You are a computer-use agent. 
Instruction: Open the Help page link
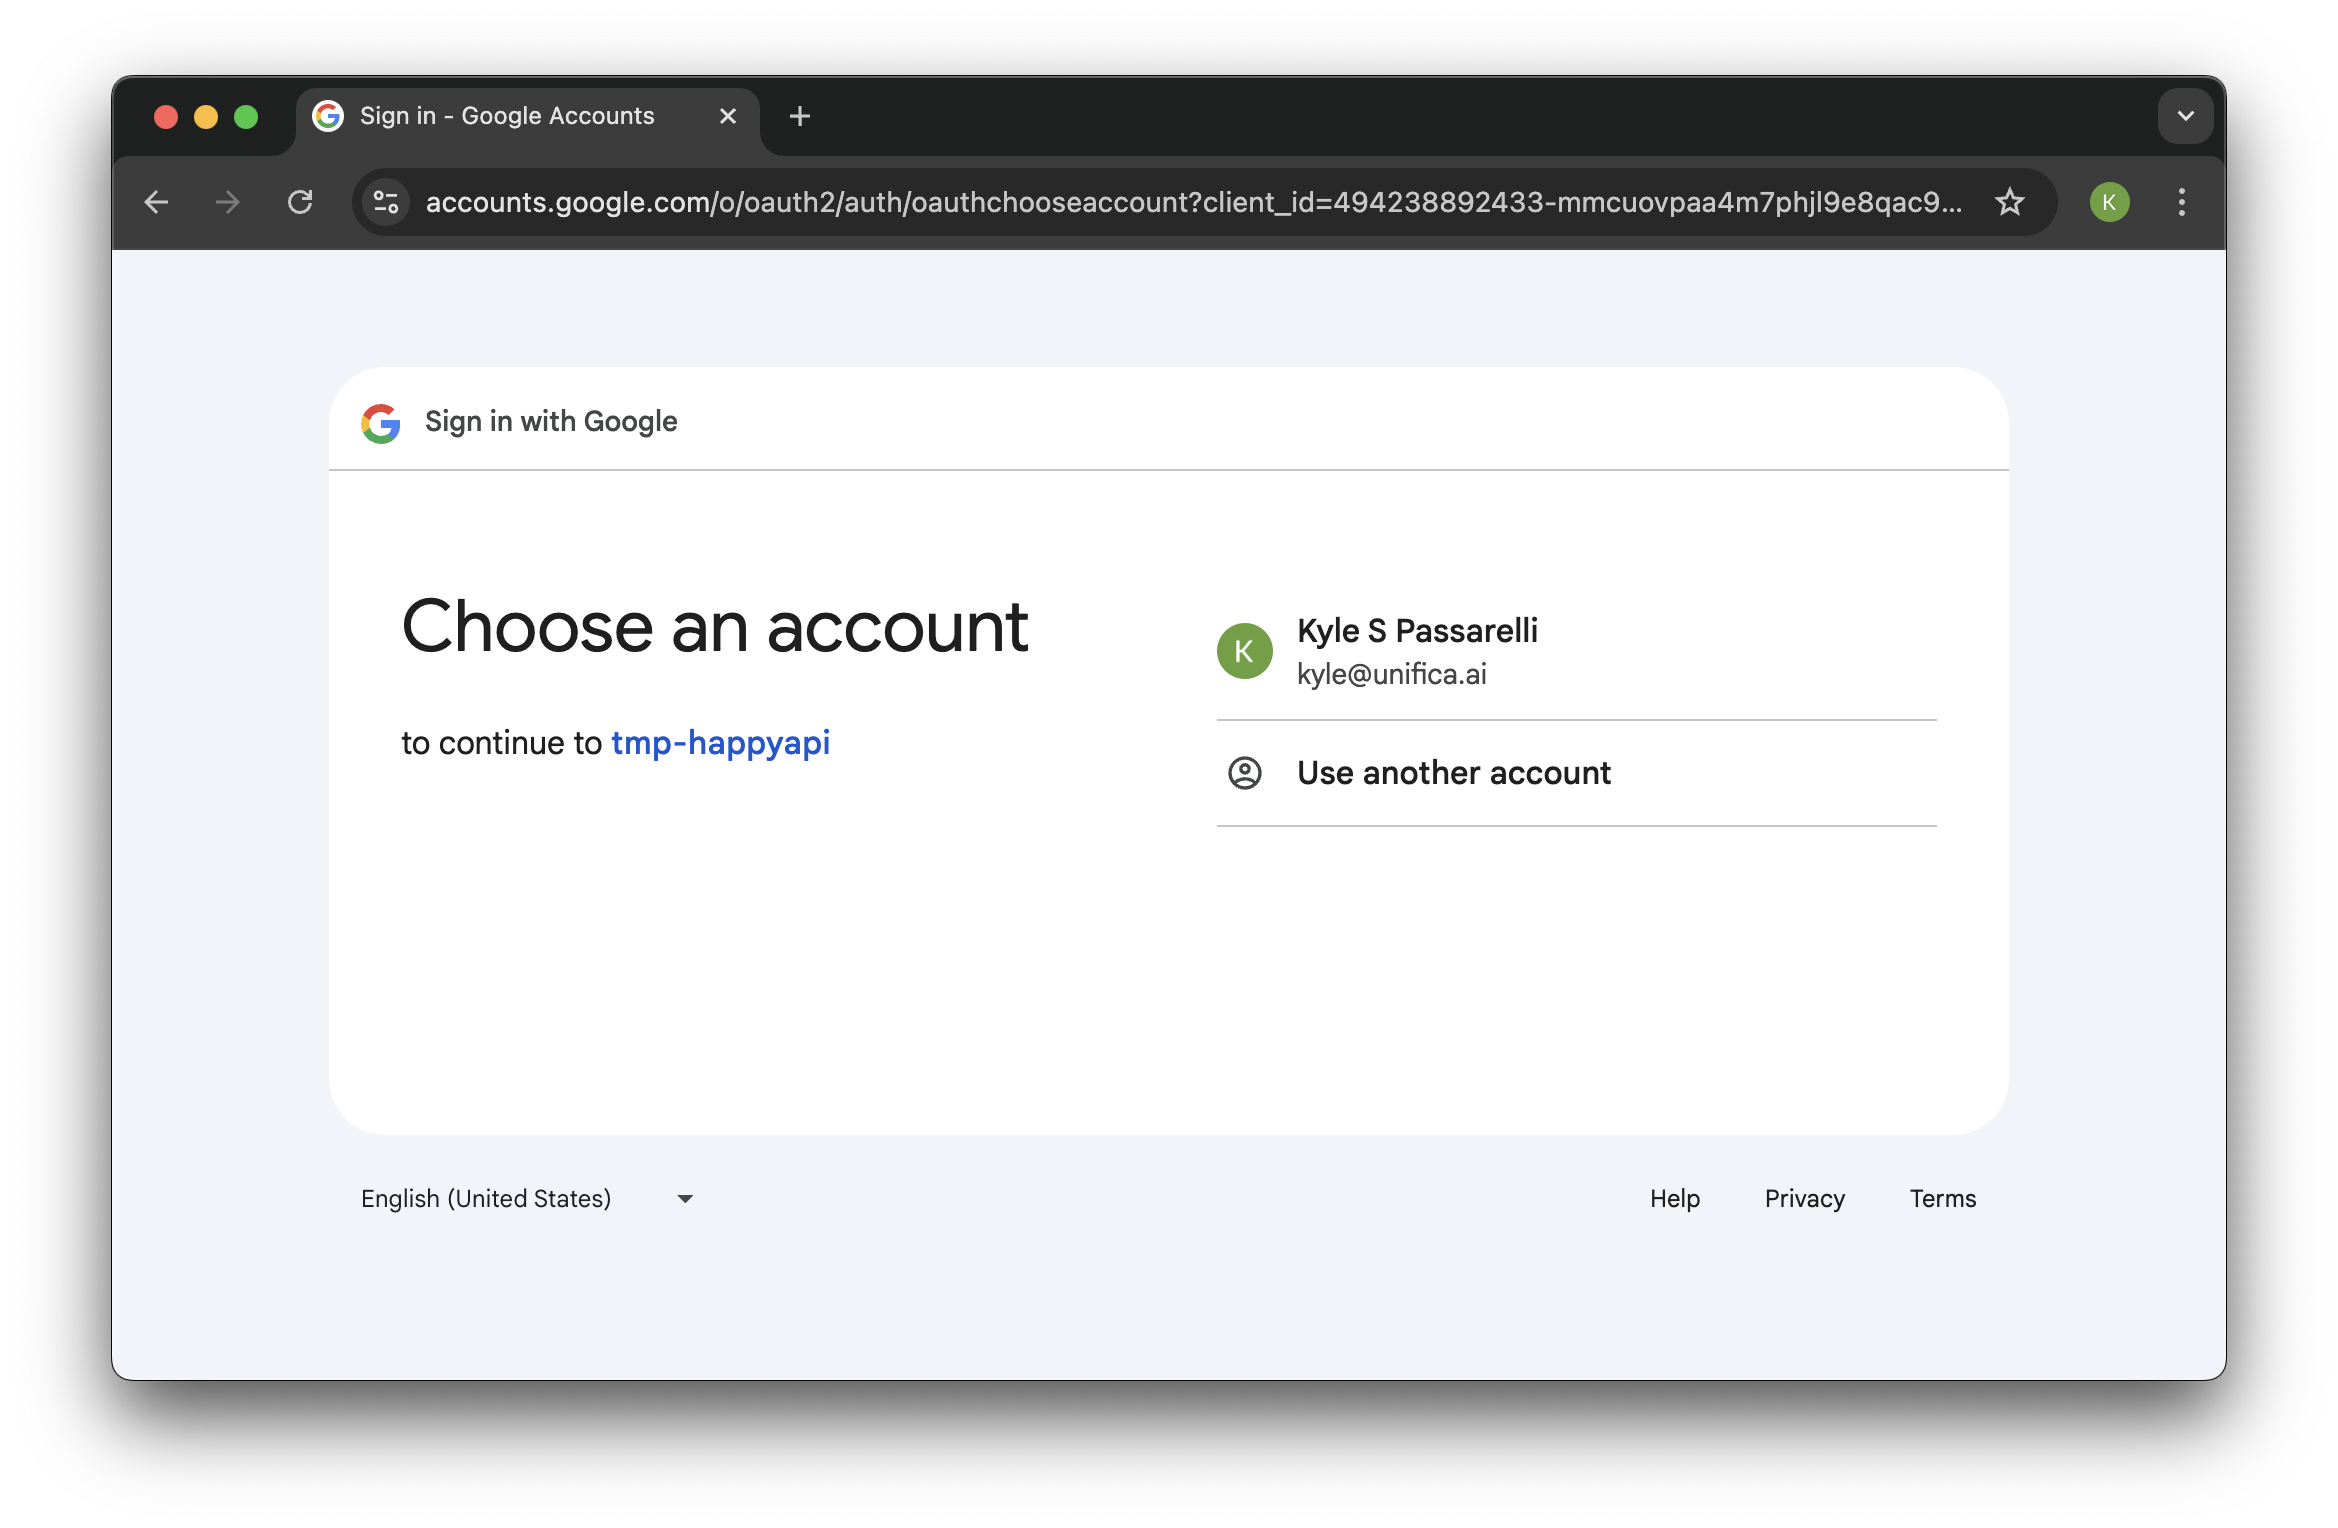pyautogui.click(x=1673, y=1197)
